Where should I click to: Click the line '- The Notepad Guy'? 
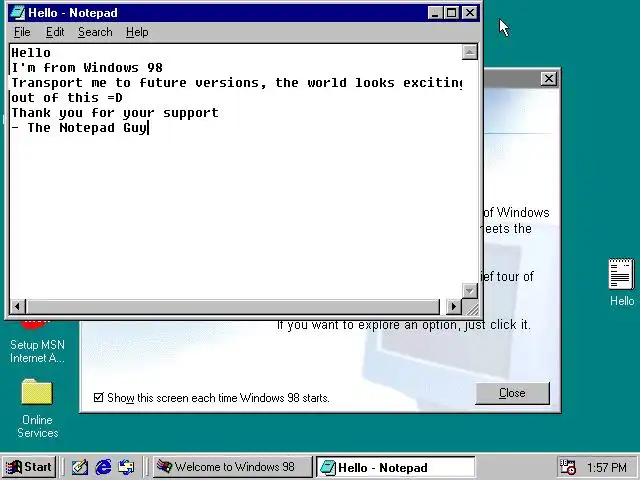tap(79, 128)
